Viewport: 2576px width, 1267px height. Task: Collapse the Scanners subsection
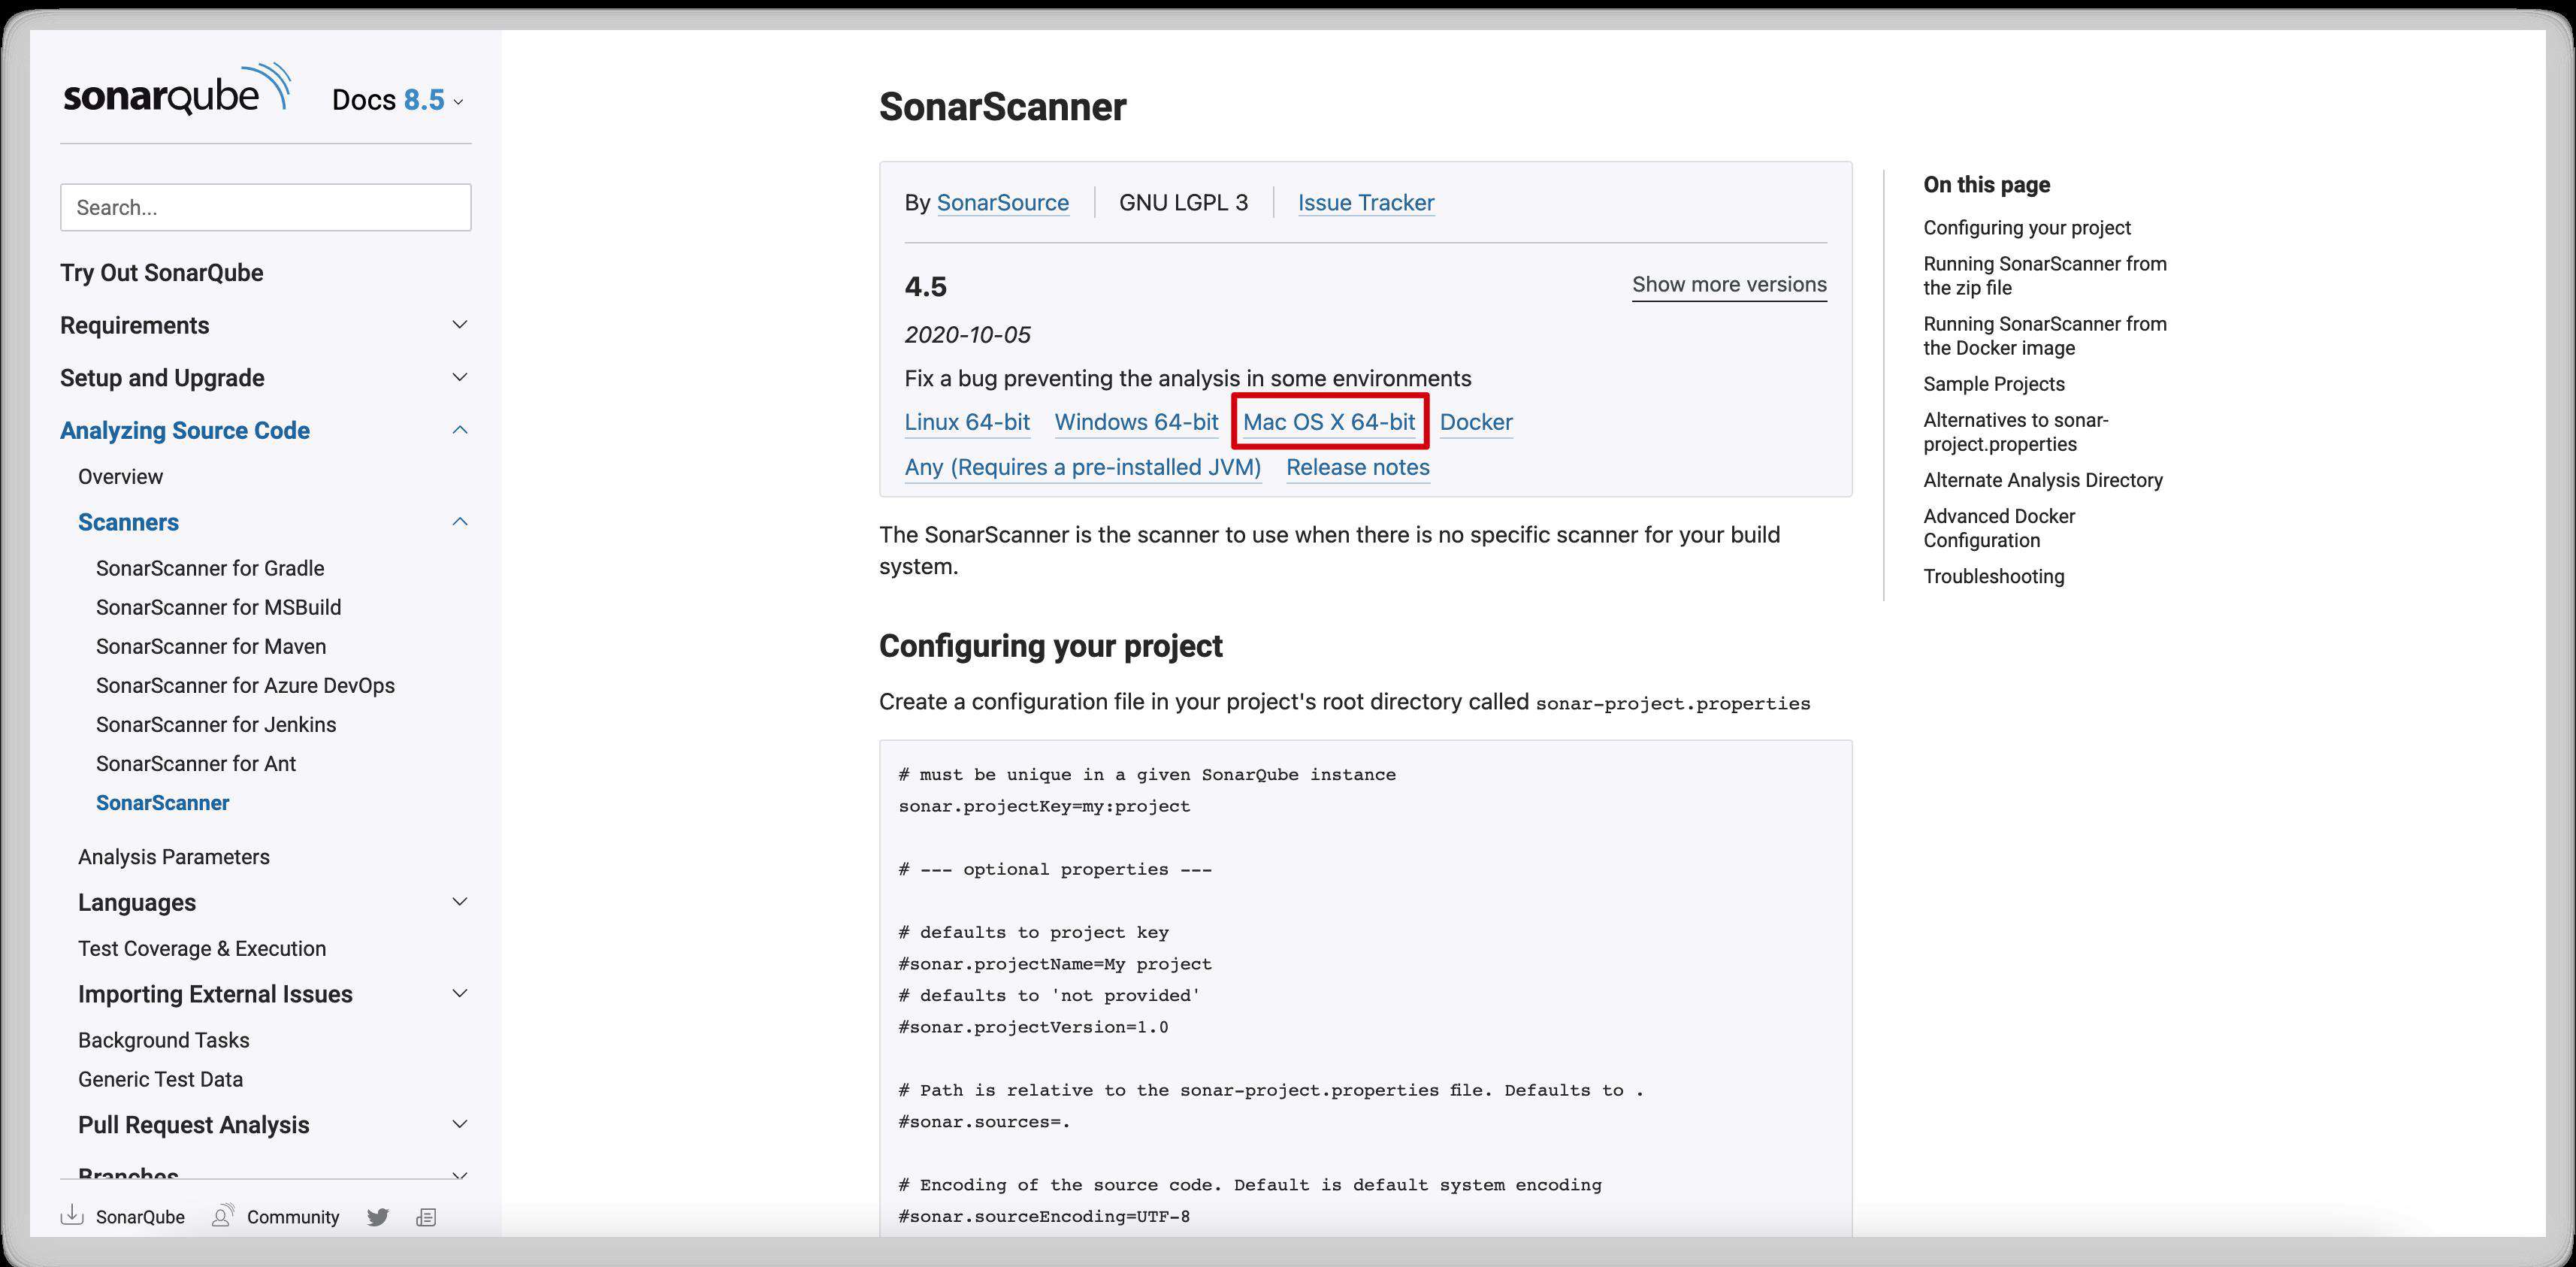pos(460,522)
